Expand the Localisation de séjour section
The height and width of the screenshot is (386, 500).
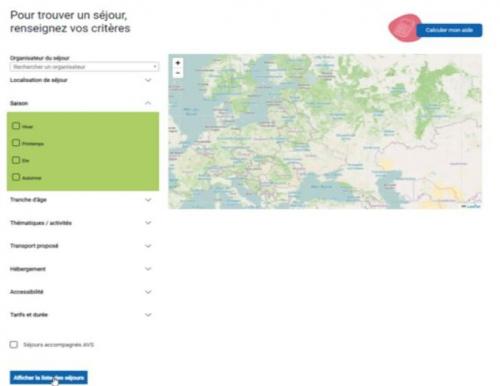[x=81, y=80]
